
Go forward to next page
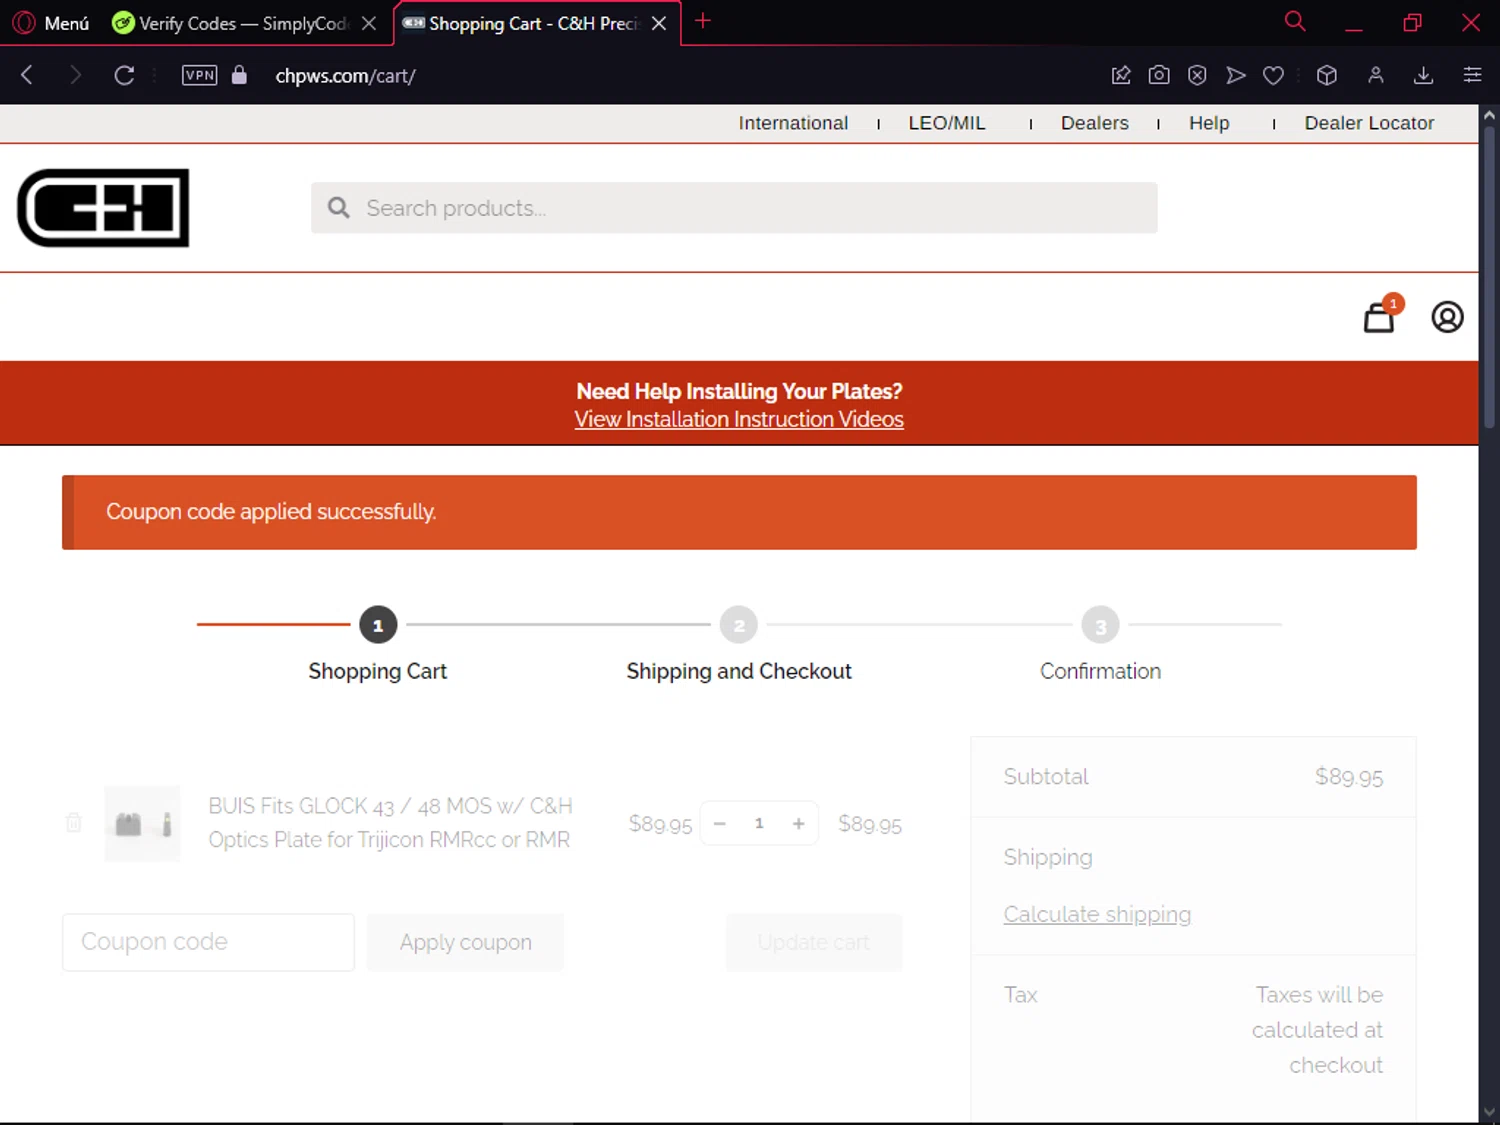pos(75,75)
